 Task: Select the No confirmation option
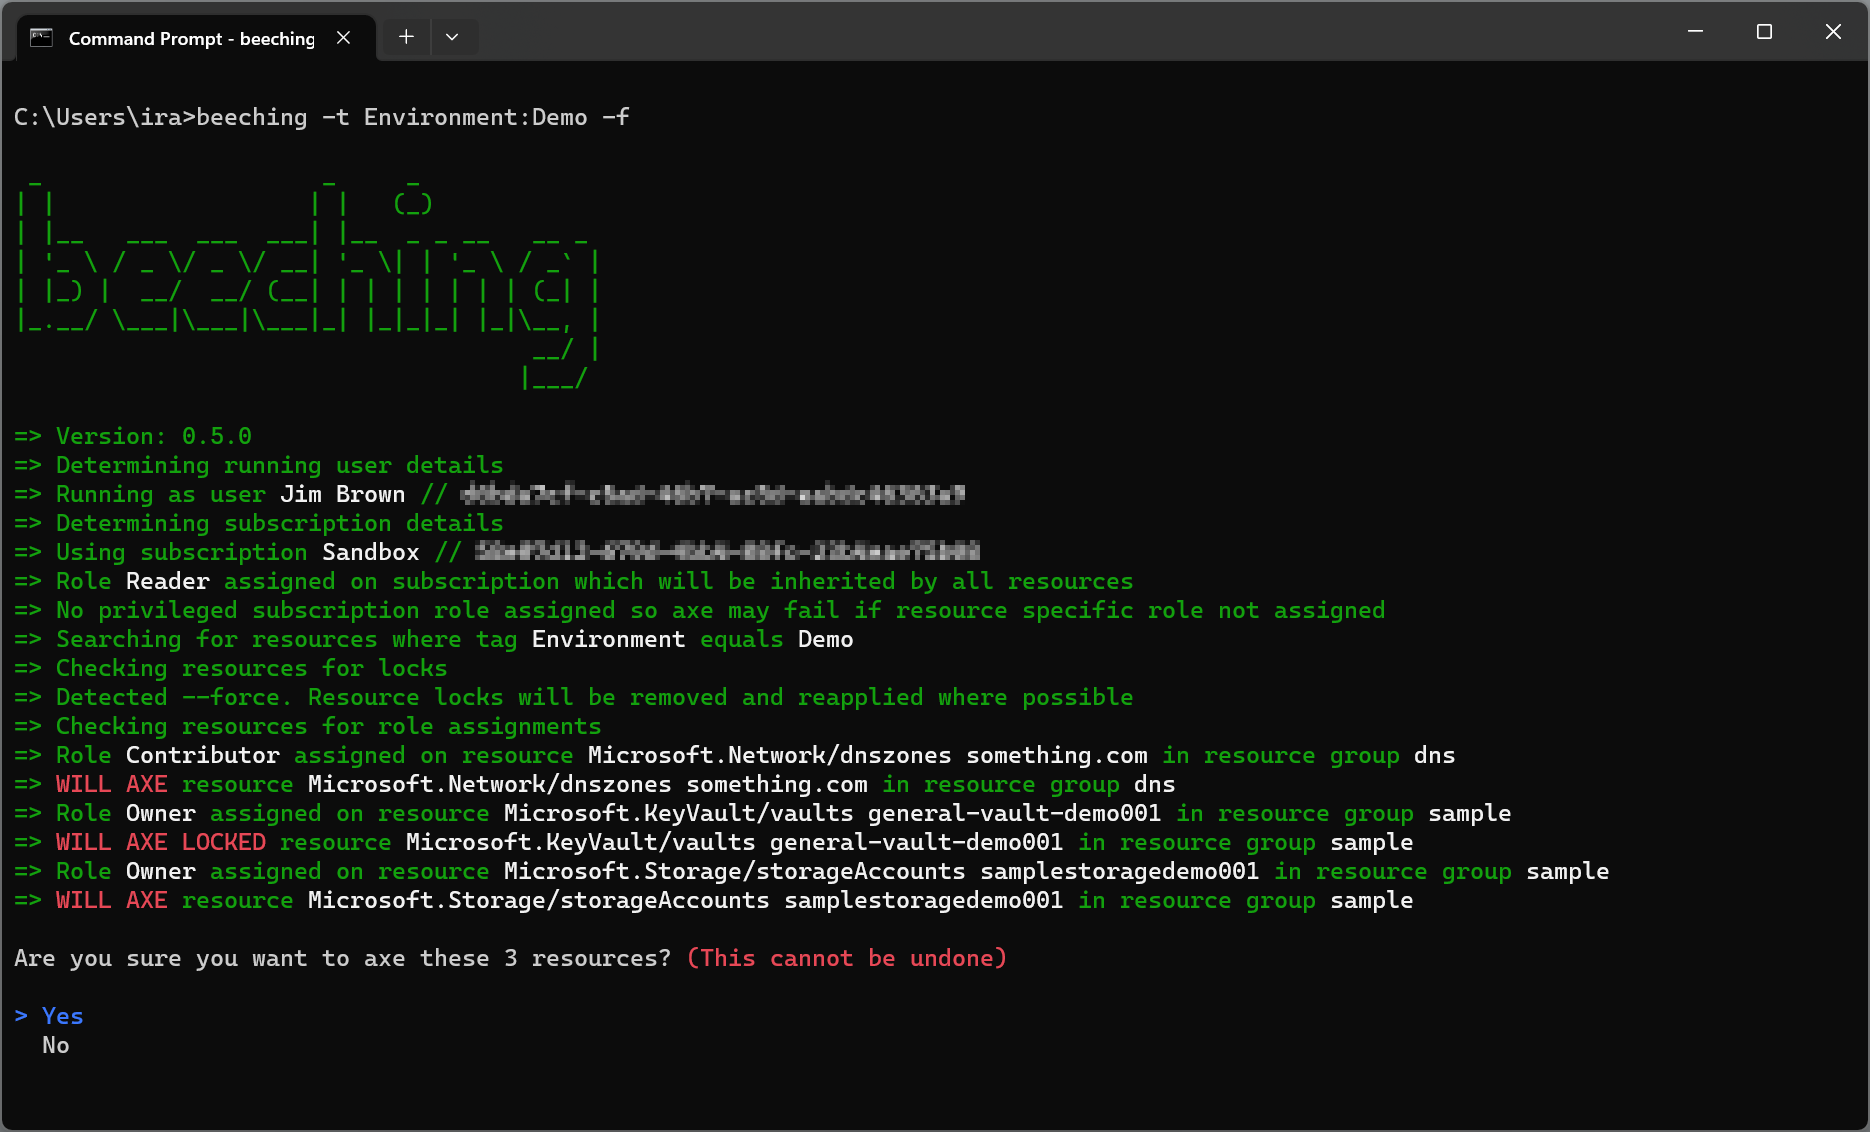coord(56,1045)
